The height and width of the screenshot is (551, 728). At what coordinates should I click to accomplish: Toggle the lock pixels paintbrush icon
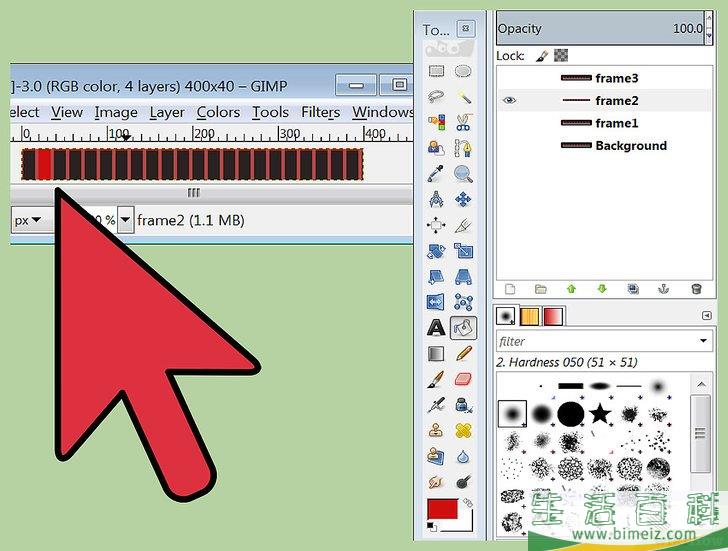click(541, 56)
